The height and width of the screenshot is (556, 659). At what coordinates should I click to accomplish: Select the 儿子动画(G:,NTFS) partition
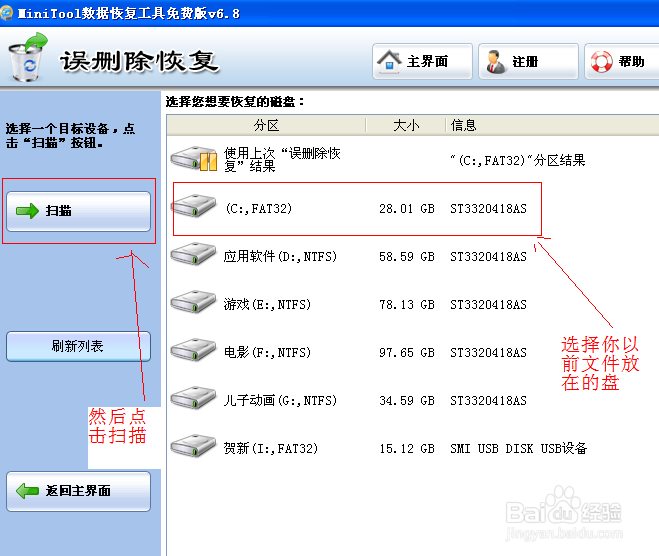(x=280, y=401)
